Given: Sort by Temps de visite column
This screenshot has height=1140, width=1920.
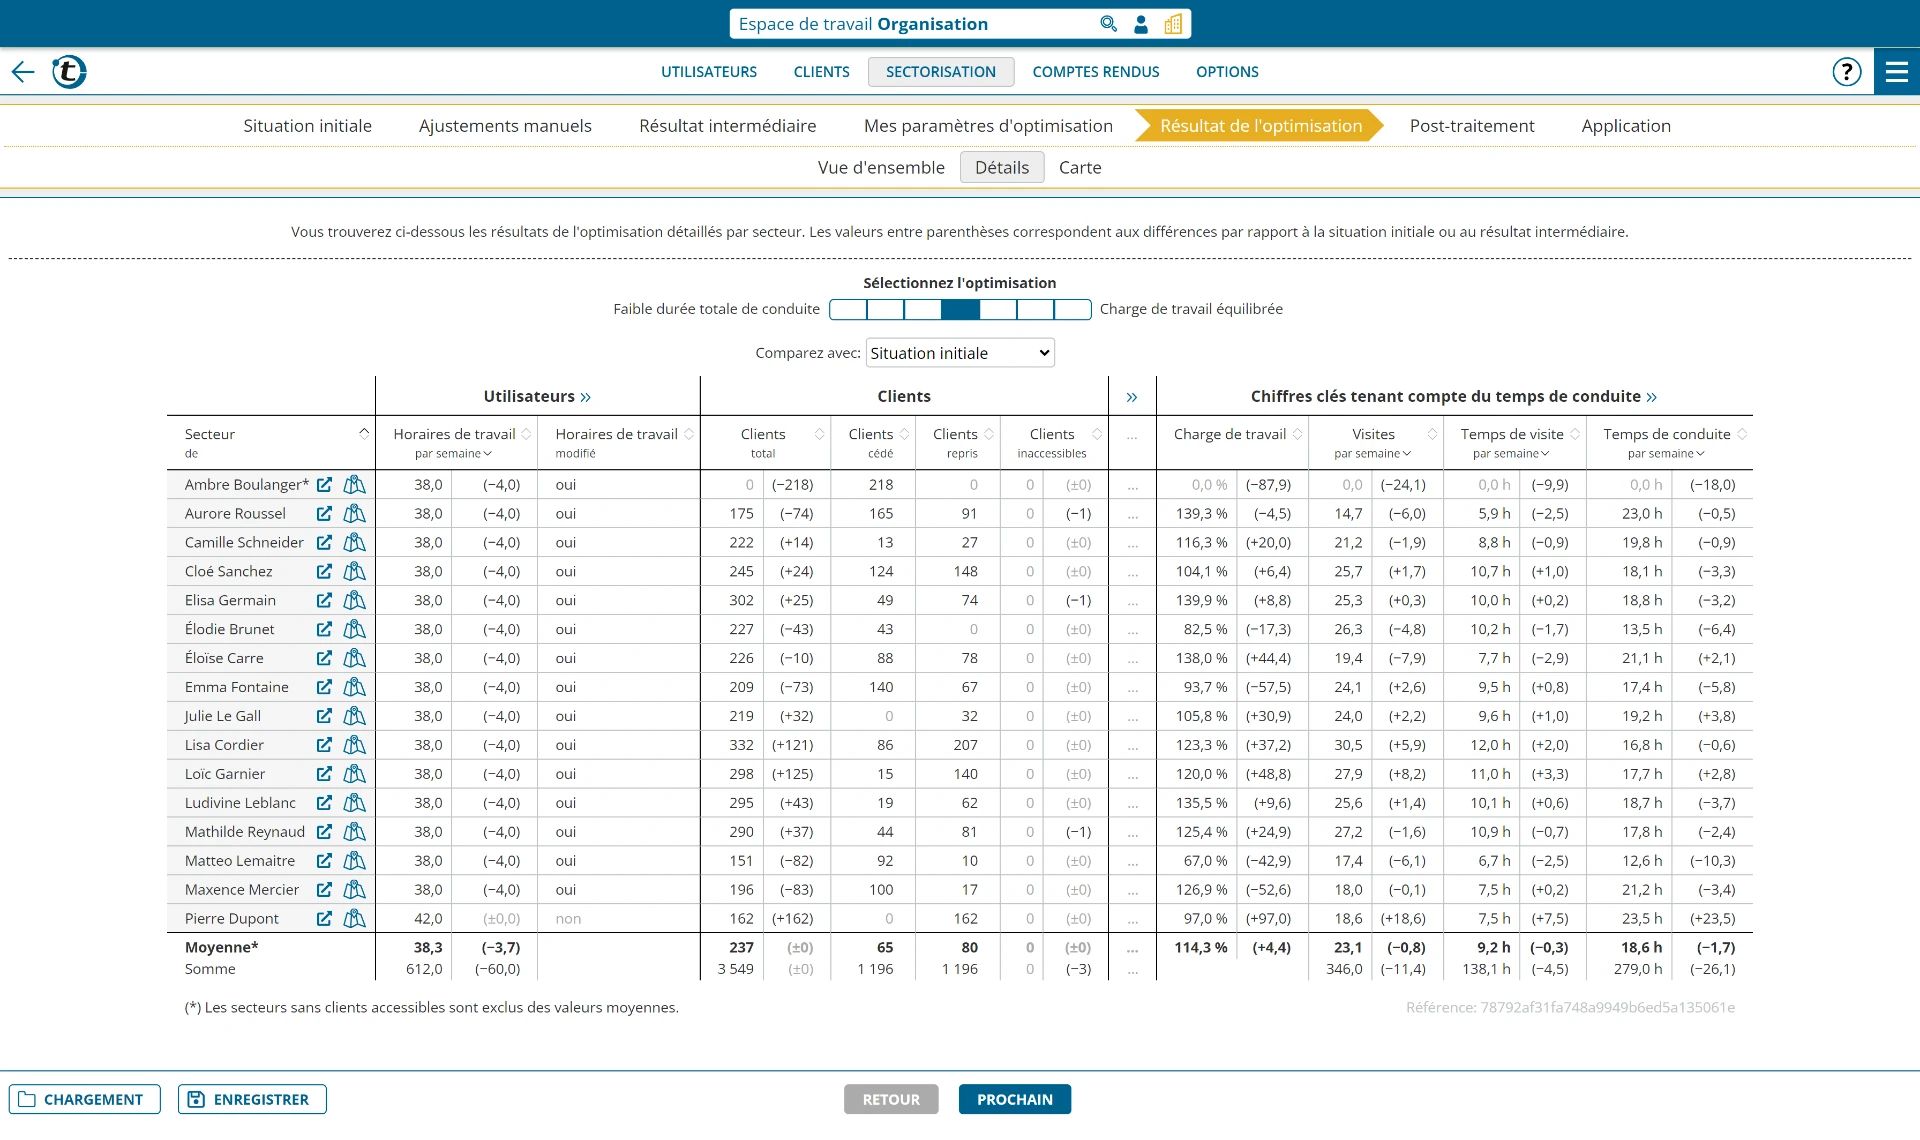Looking at the screenshot, I should [1575, 434].
